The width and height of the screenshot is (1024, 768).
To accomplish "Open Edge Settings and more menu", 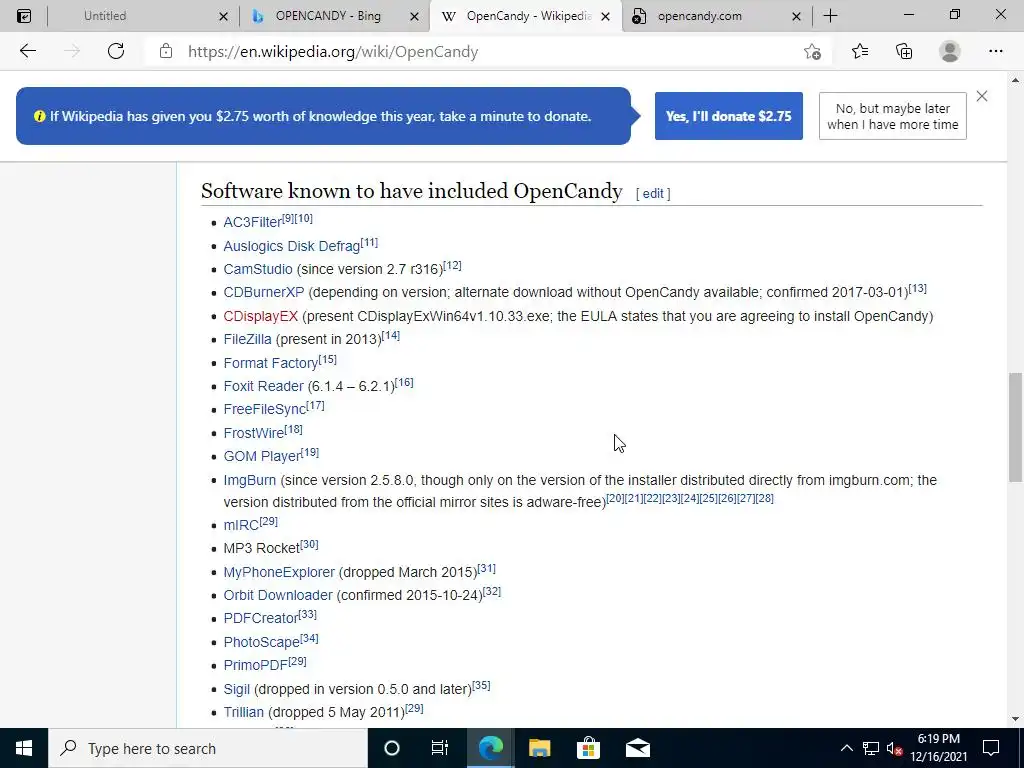I will point(995,51).
